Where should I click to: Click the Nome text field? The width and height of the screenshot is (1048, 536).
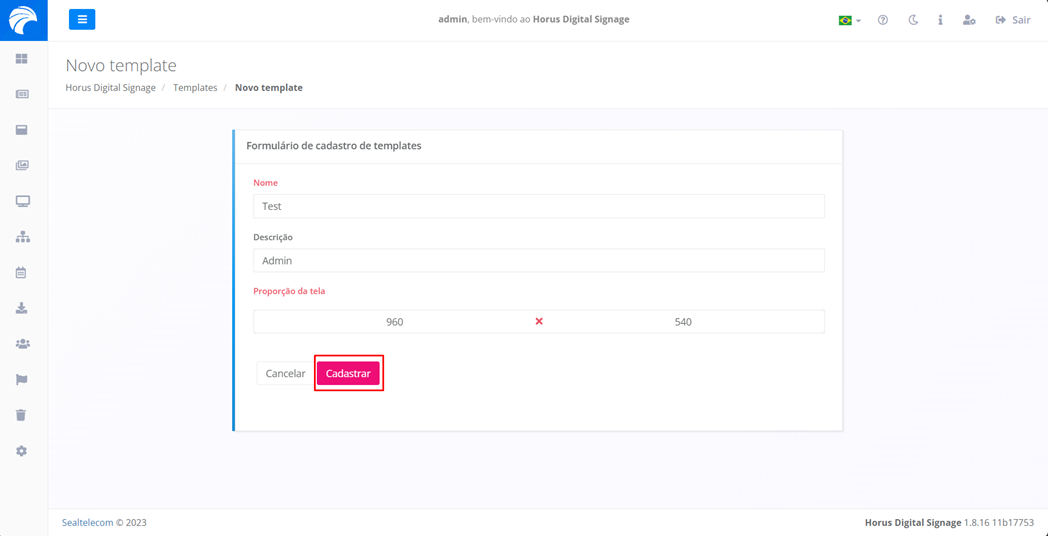(x=538, y=206)
